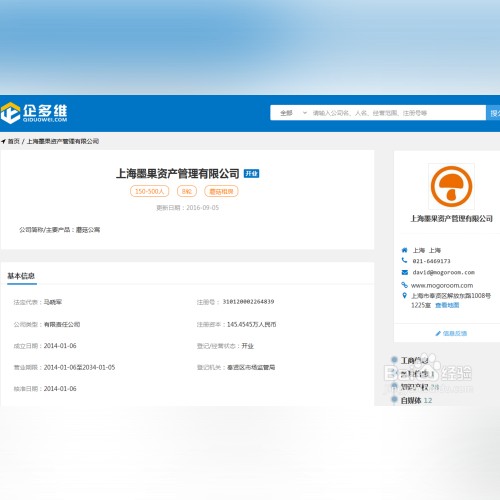Click the pencil icon beside 信息反馈
The image size is (500, 500).
[x=438, y=333]
